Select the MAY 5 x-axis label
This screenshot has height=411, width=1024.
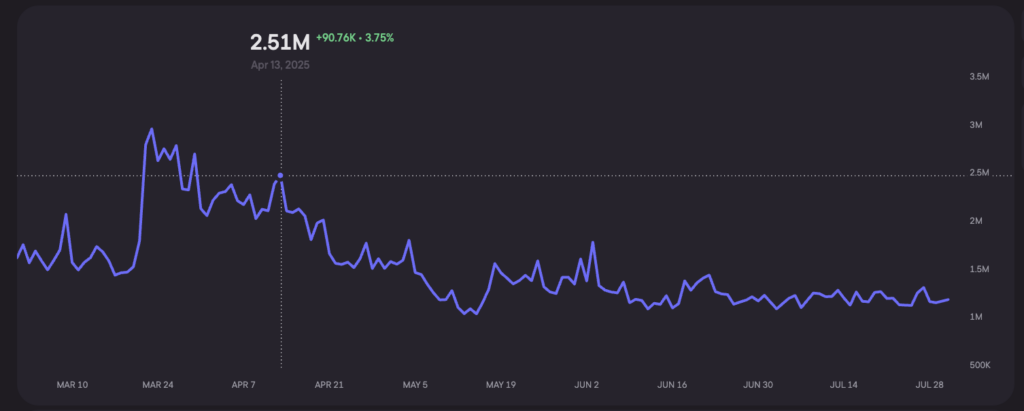pyautogui.click(x=415, y=384)
